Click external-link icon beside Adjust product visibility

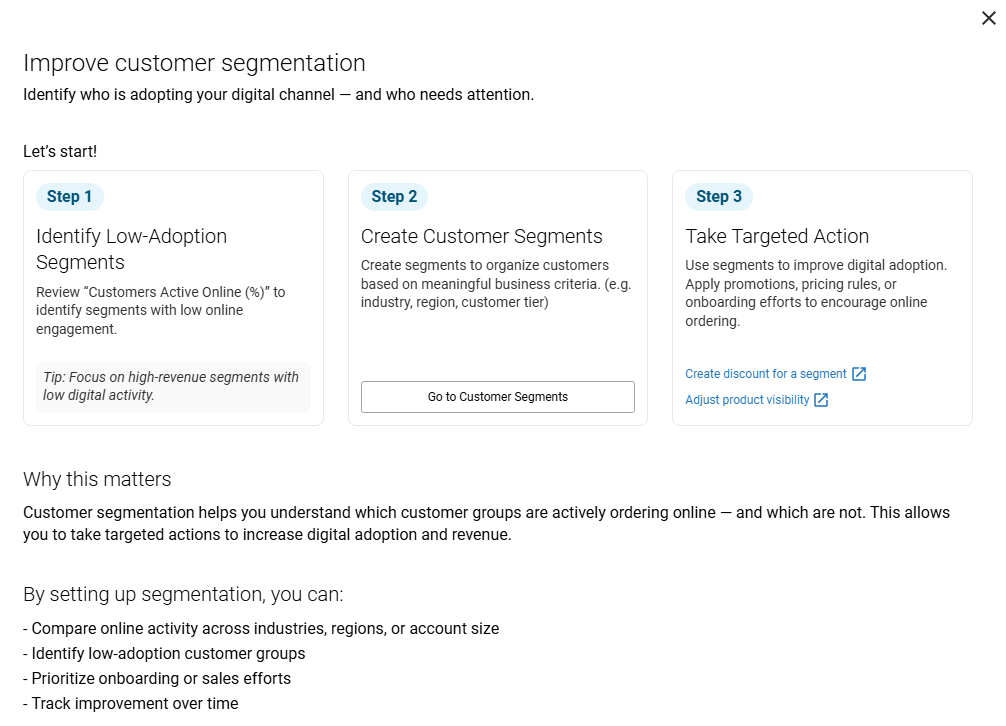(x=821, y=400)
